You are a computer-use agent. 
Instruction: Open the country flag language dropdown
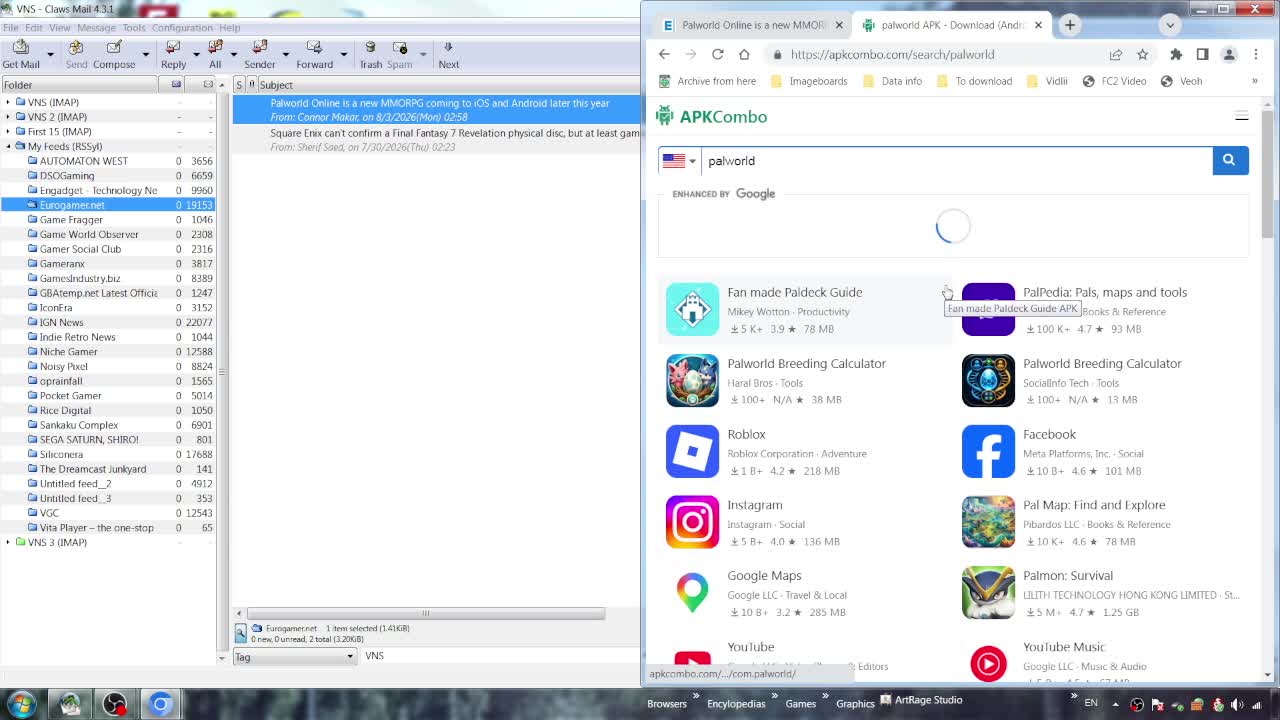coord(679,161)
